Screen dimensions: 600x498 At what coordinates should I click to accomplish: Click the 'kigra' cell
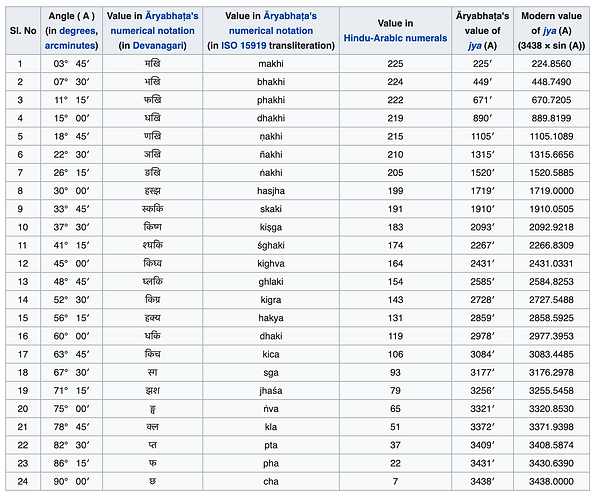pyautogui.click(x=271, y=300)
